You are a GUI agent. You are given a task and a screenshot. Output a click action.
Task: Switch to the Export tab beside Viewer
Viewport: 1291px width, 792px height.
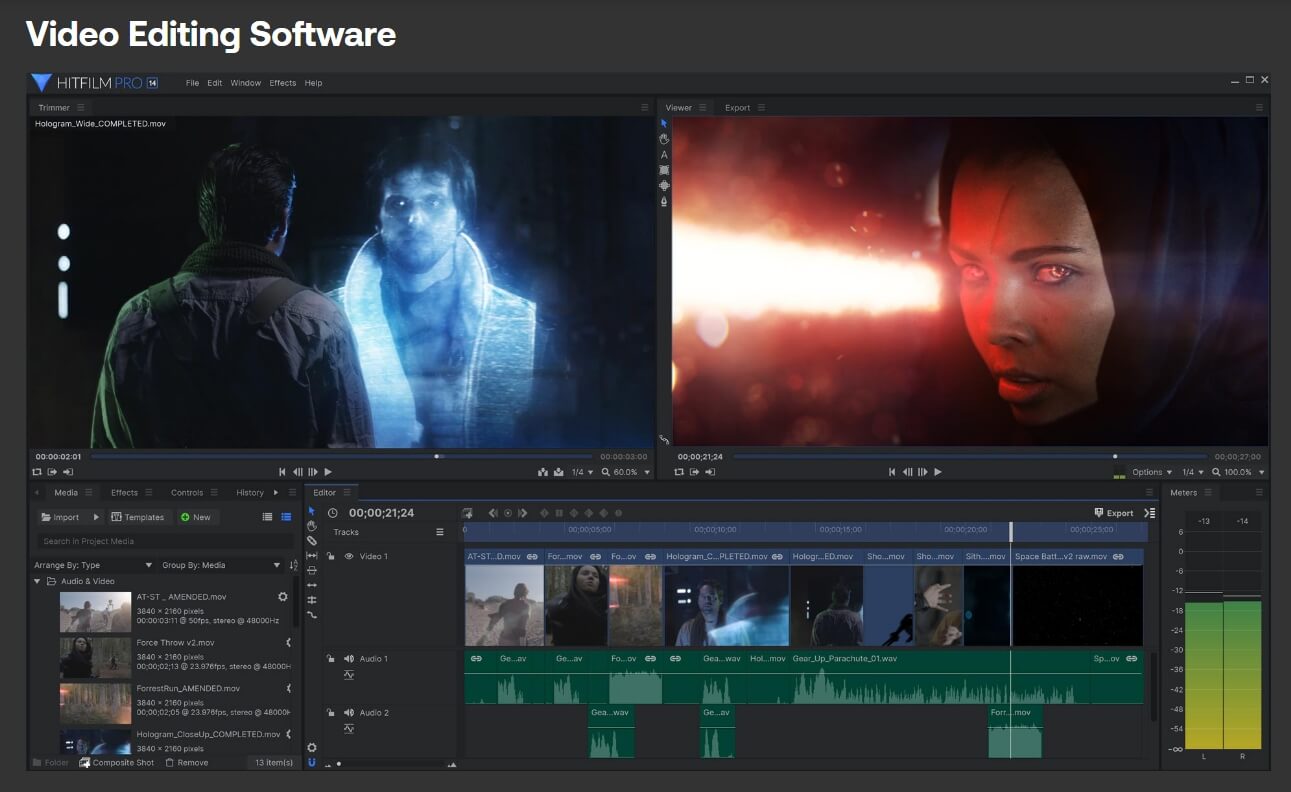tap(737, 108)
